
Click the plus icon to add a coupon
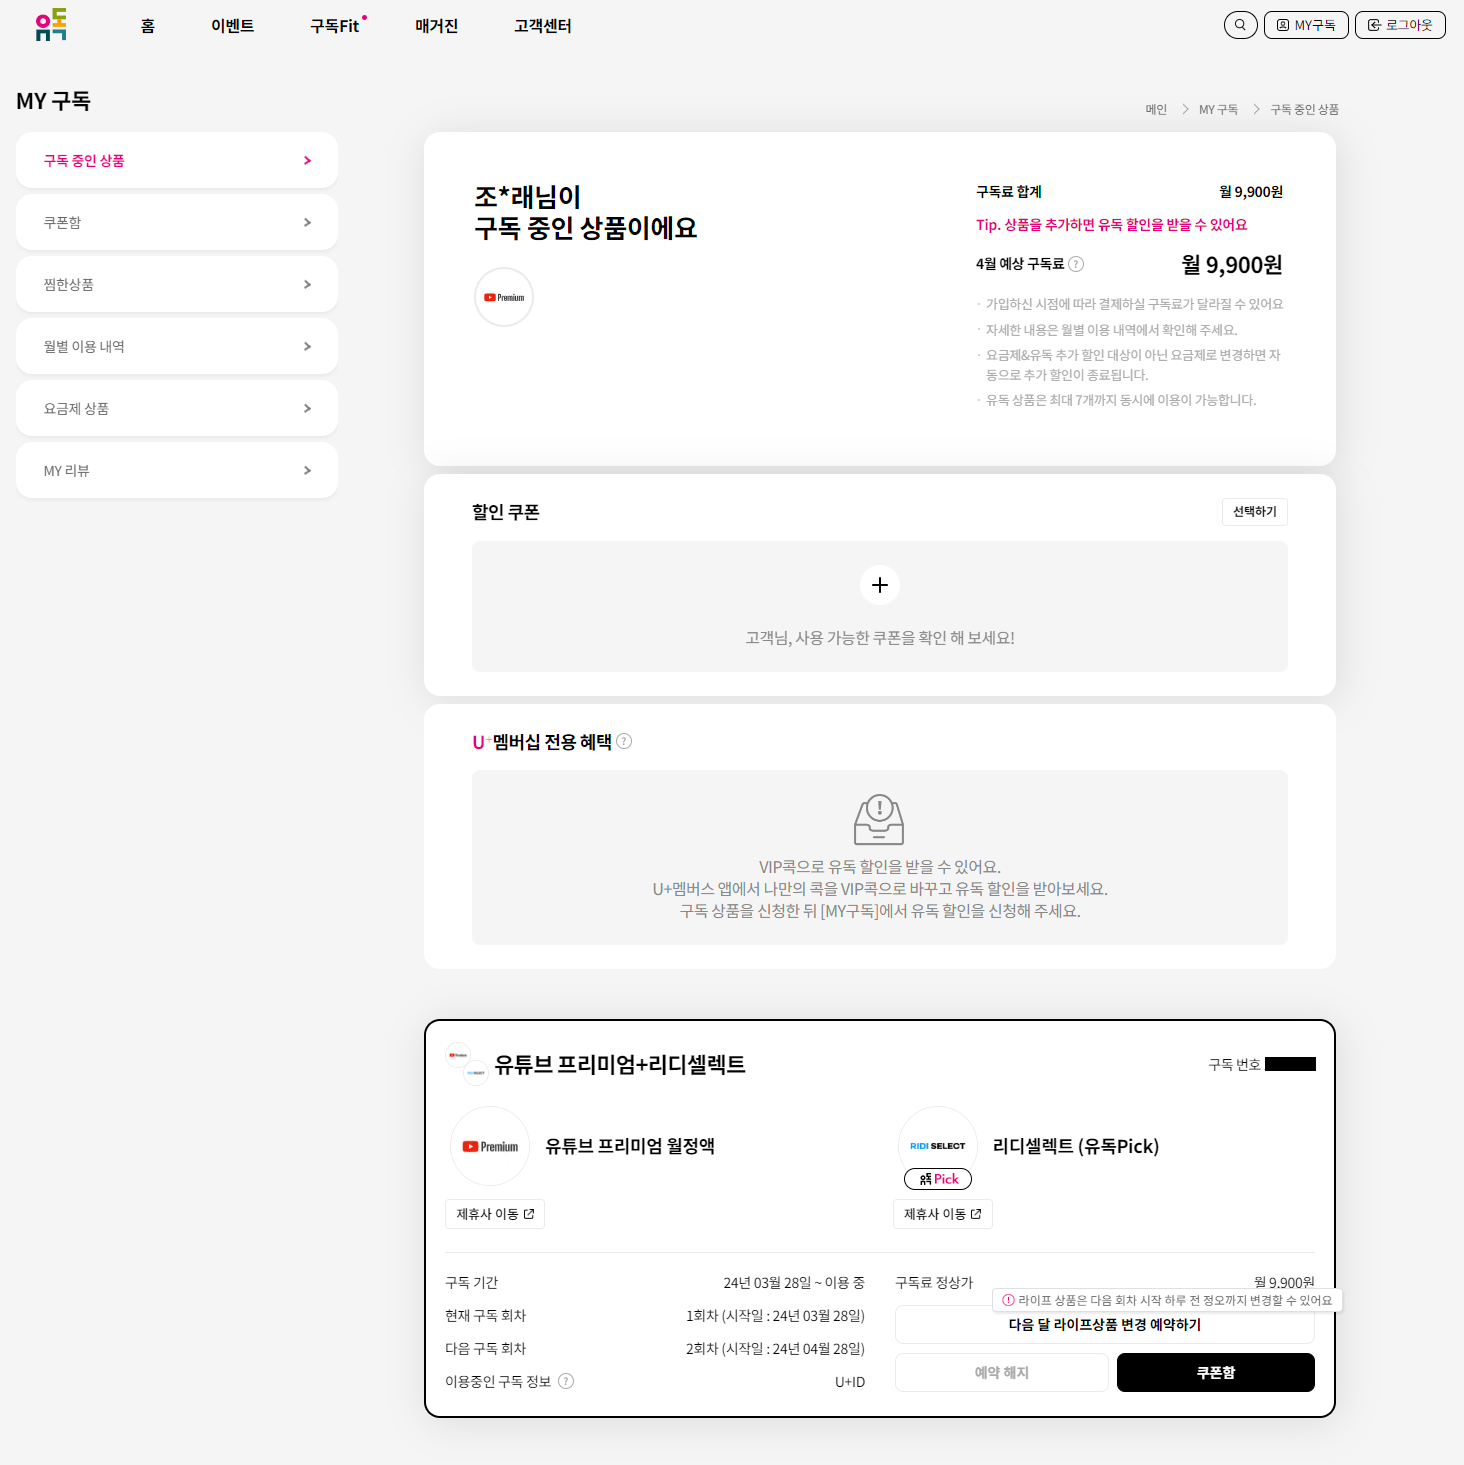880,585
